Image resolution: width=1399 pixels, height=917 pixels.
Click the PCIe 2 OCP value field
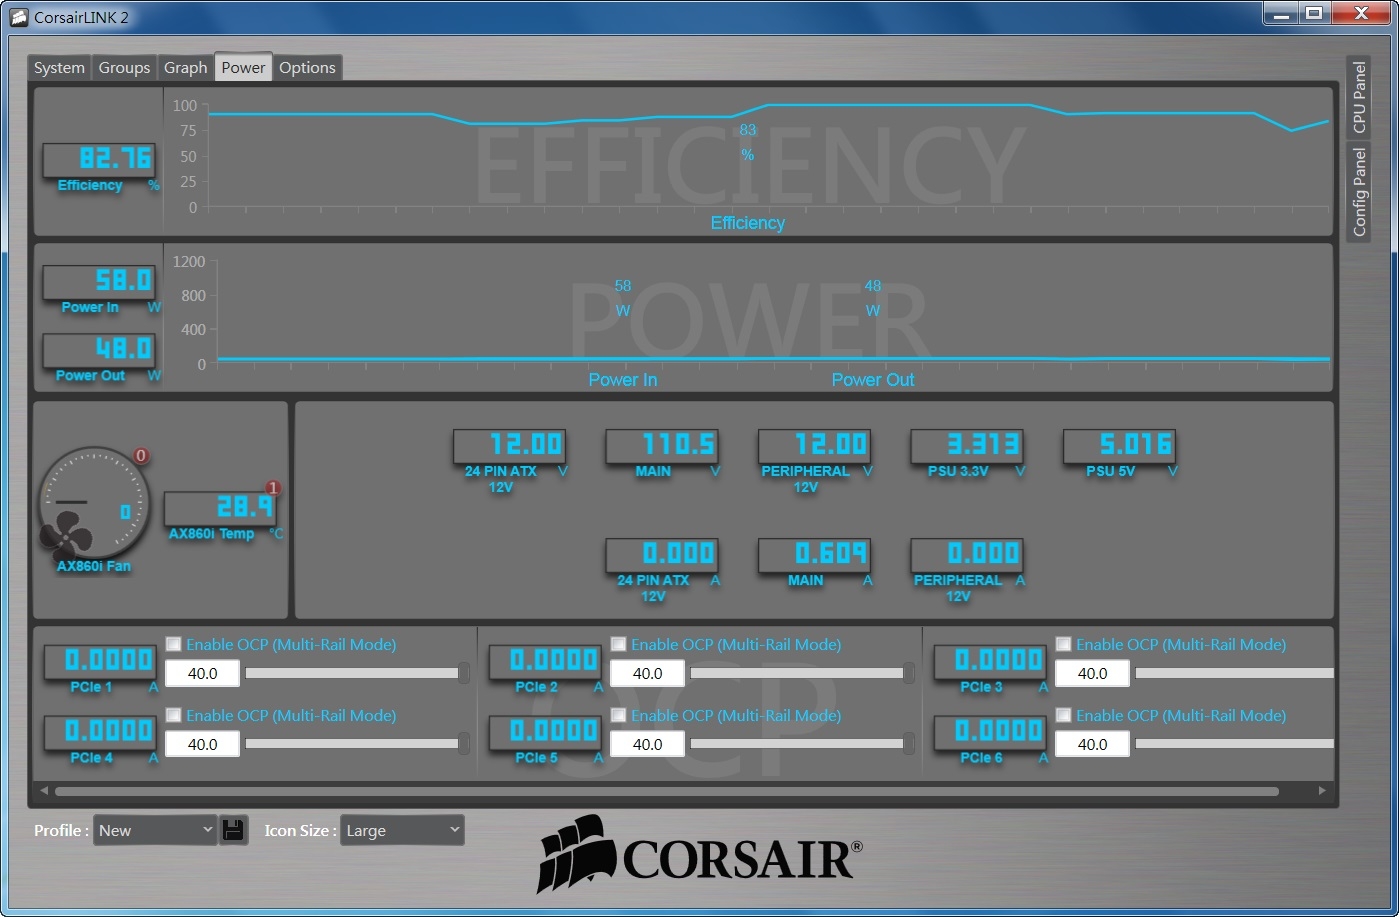[647, 673]
